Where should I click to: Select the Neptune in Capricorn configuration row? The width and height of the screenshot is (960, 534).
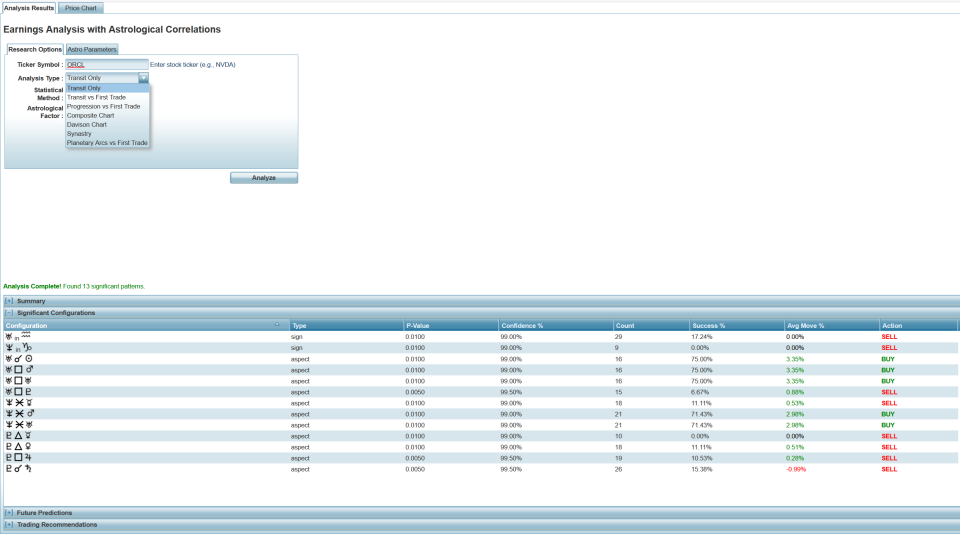point(480,348)
